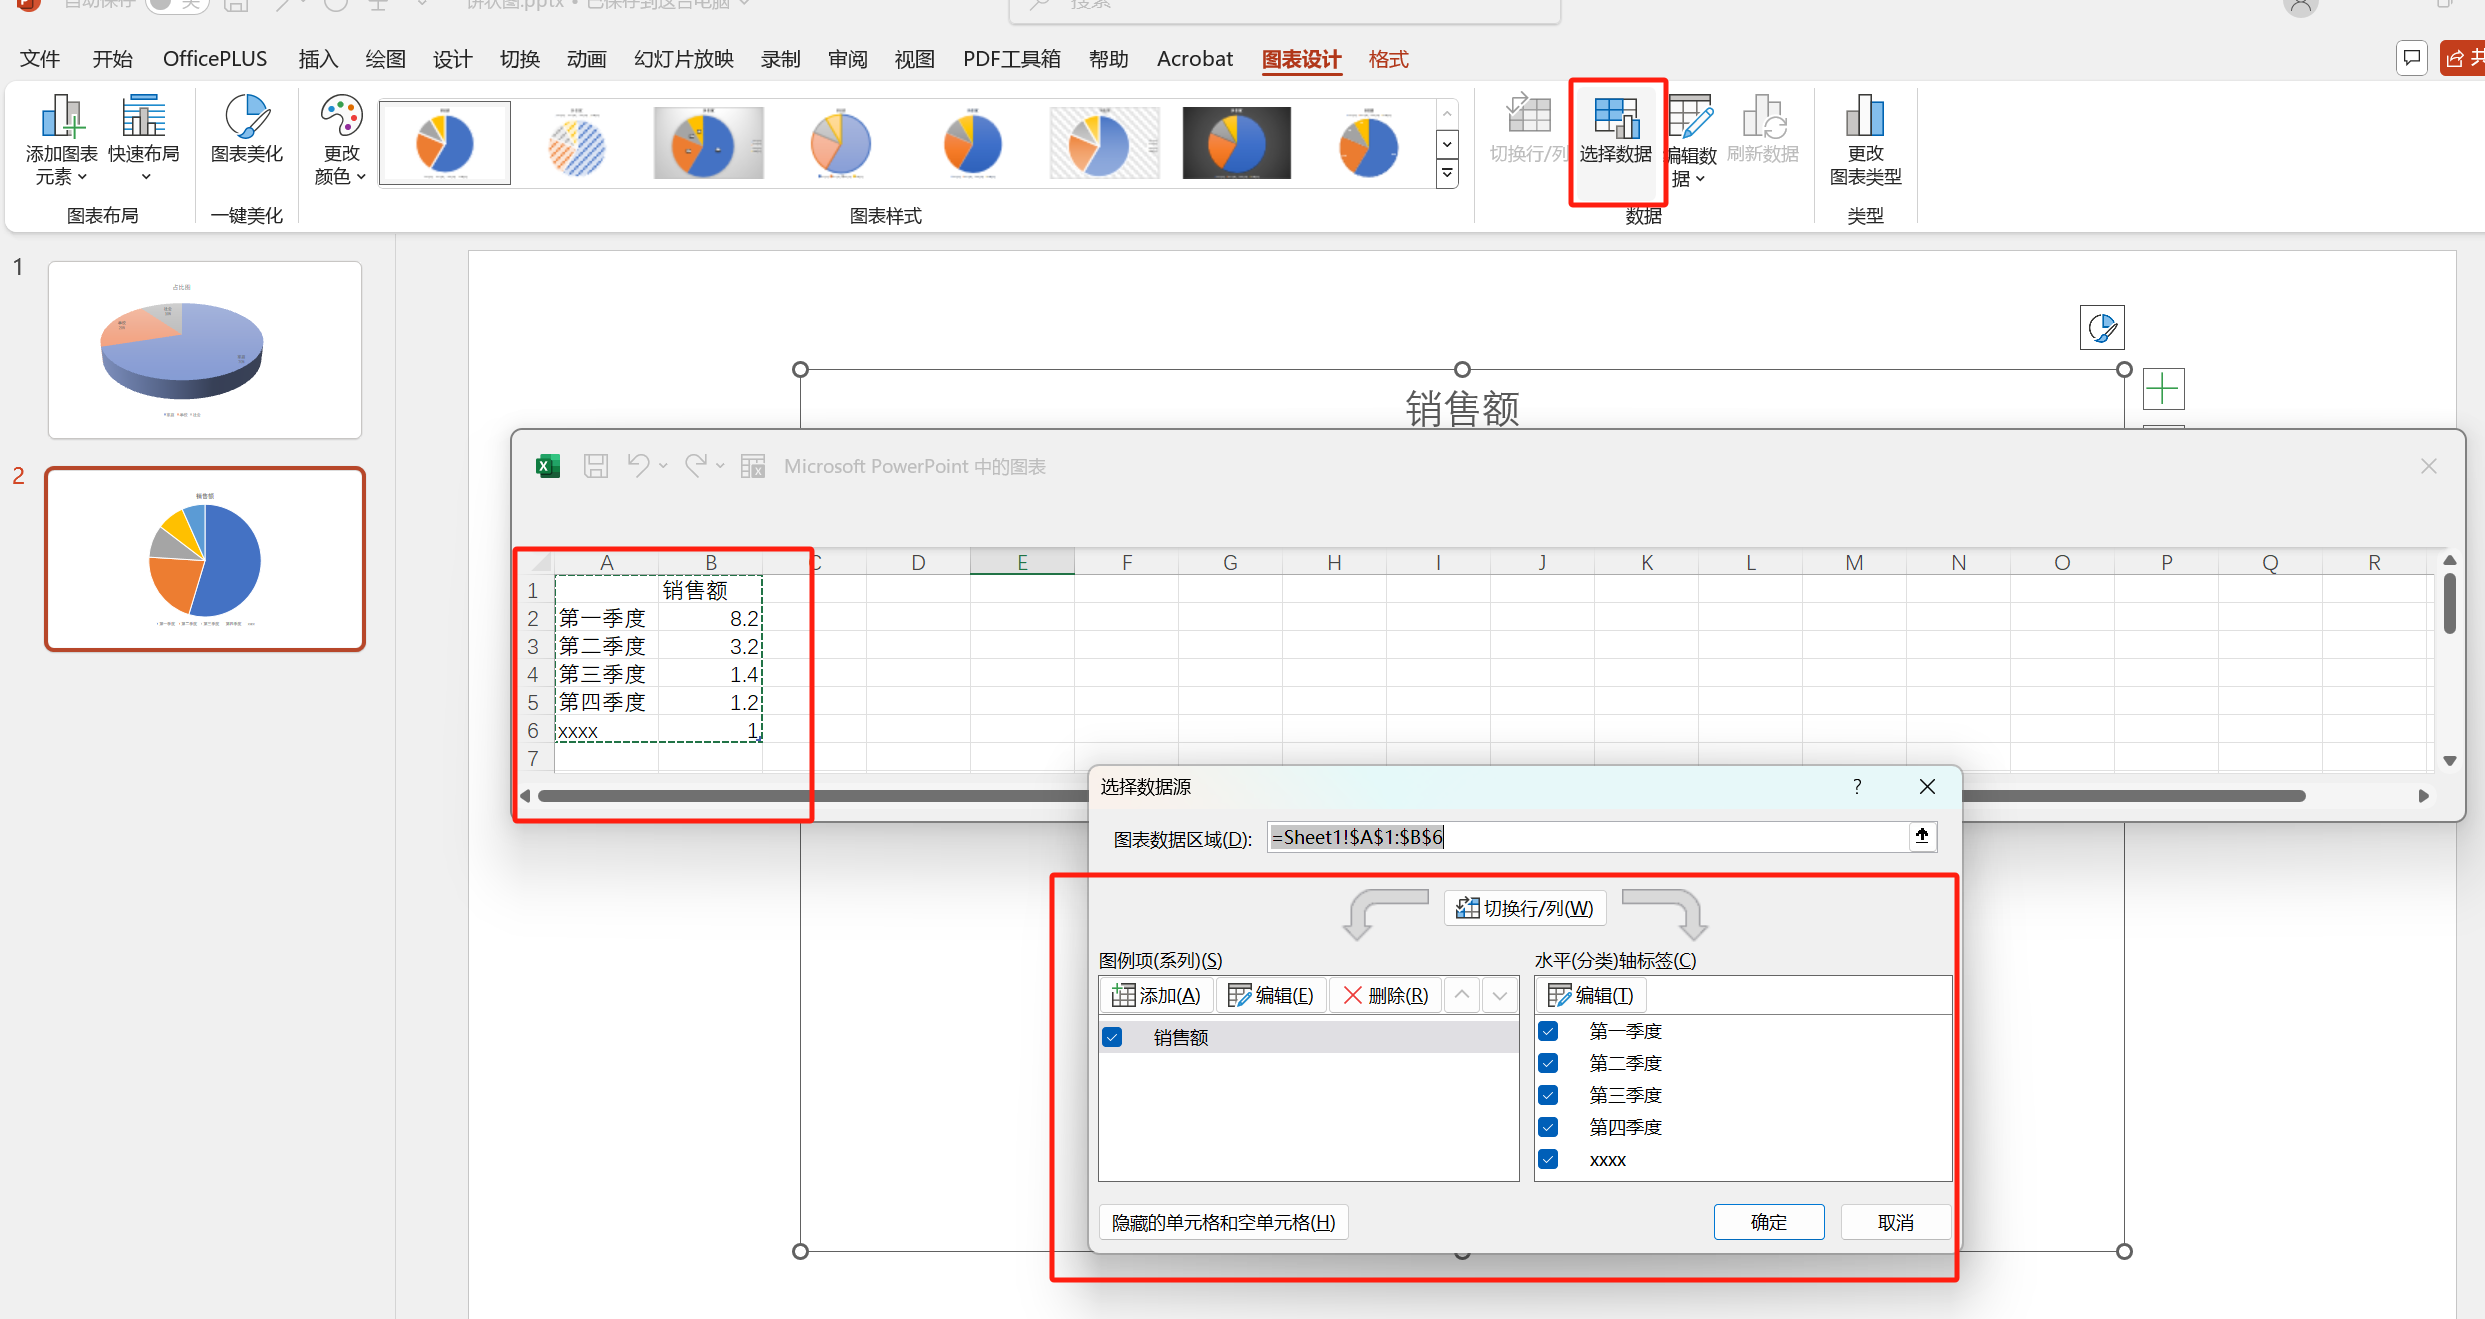Click the help question mark in dialog

coord(1857,786)
